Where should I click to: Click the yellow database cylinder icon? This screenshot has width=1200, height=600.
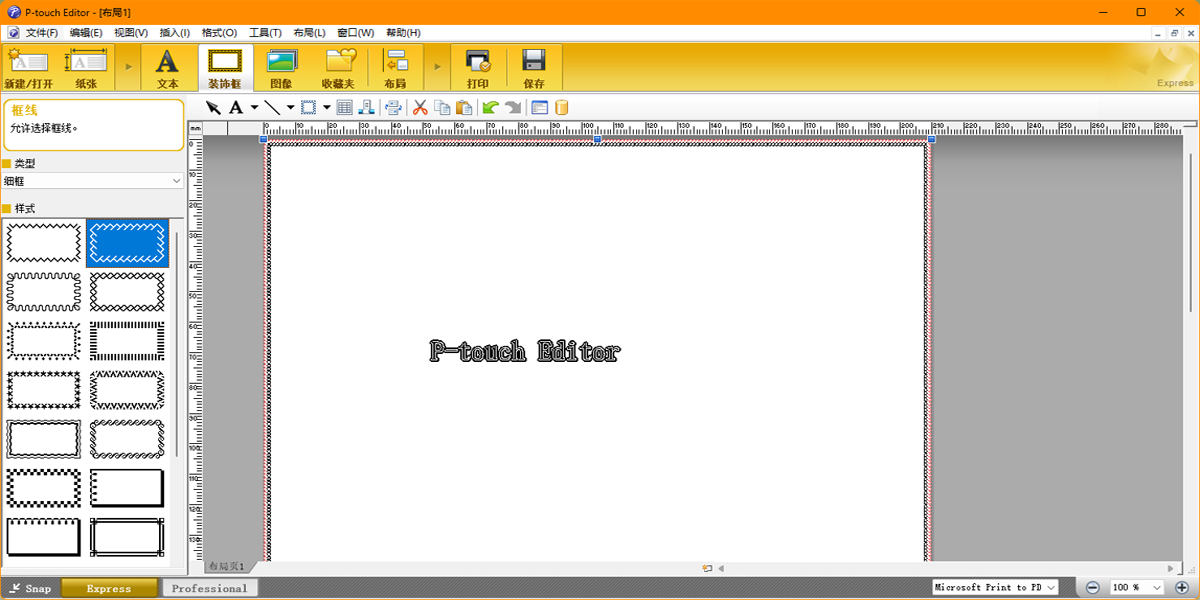(562, 107)
